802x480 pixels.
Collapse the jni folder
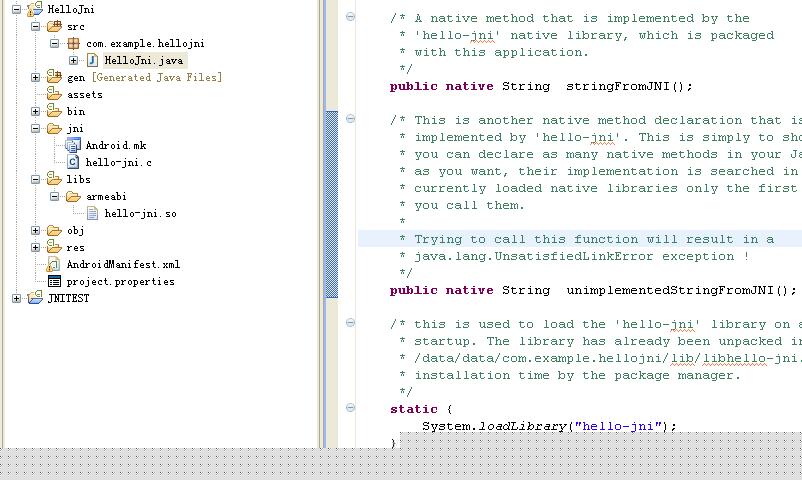(x=35, y=128)
